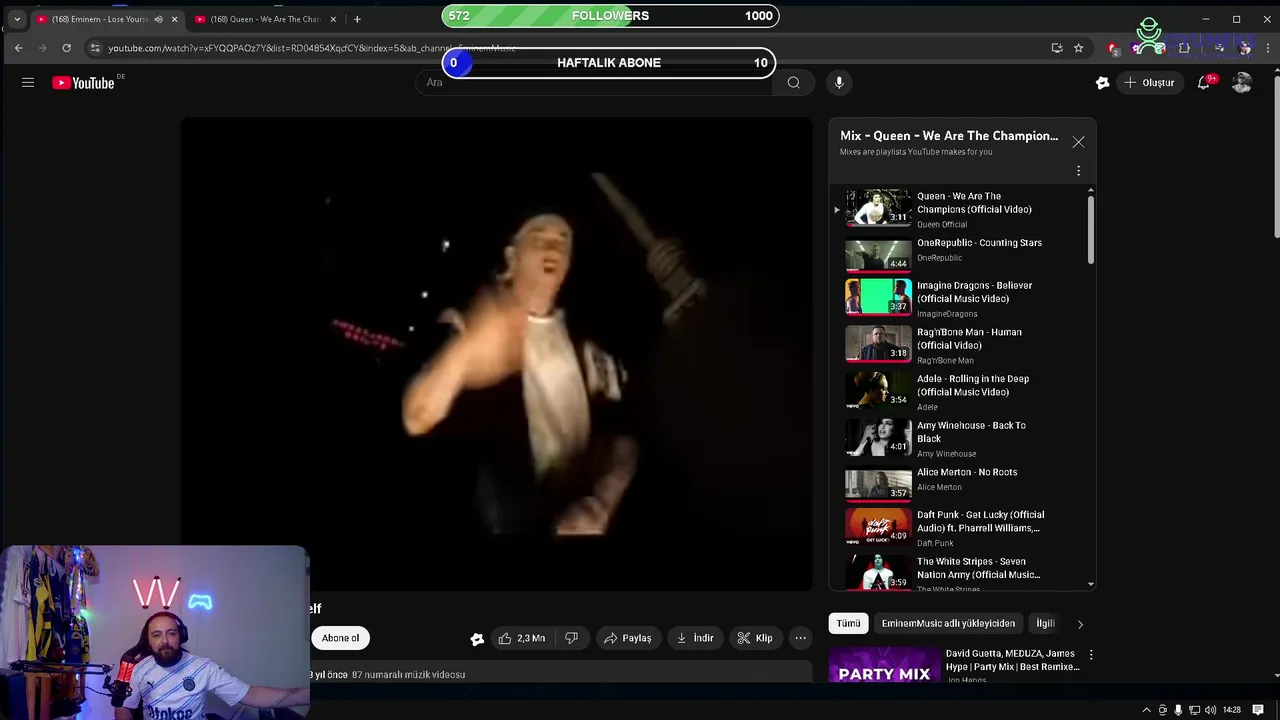Viewport: 1280px width, 720px height.
Task: Play Queen - We Are The Champions entry
Action: point(960,209)
